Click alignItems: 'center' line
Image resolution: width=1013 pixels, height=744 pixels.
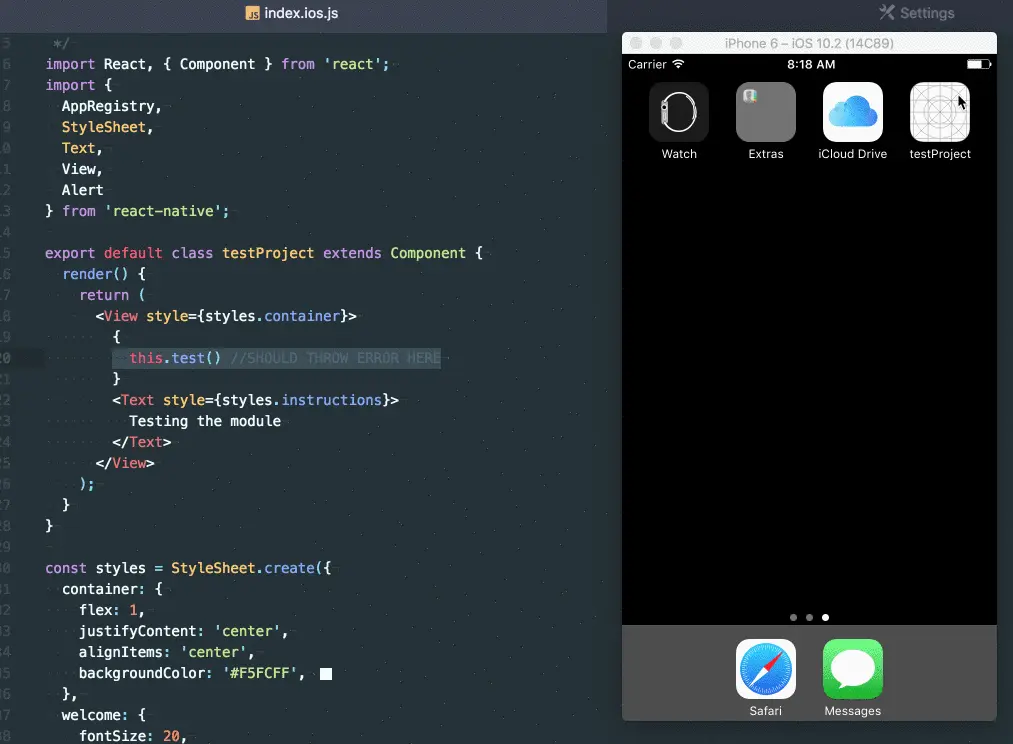tap(167, 652)
